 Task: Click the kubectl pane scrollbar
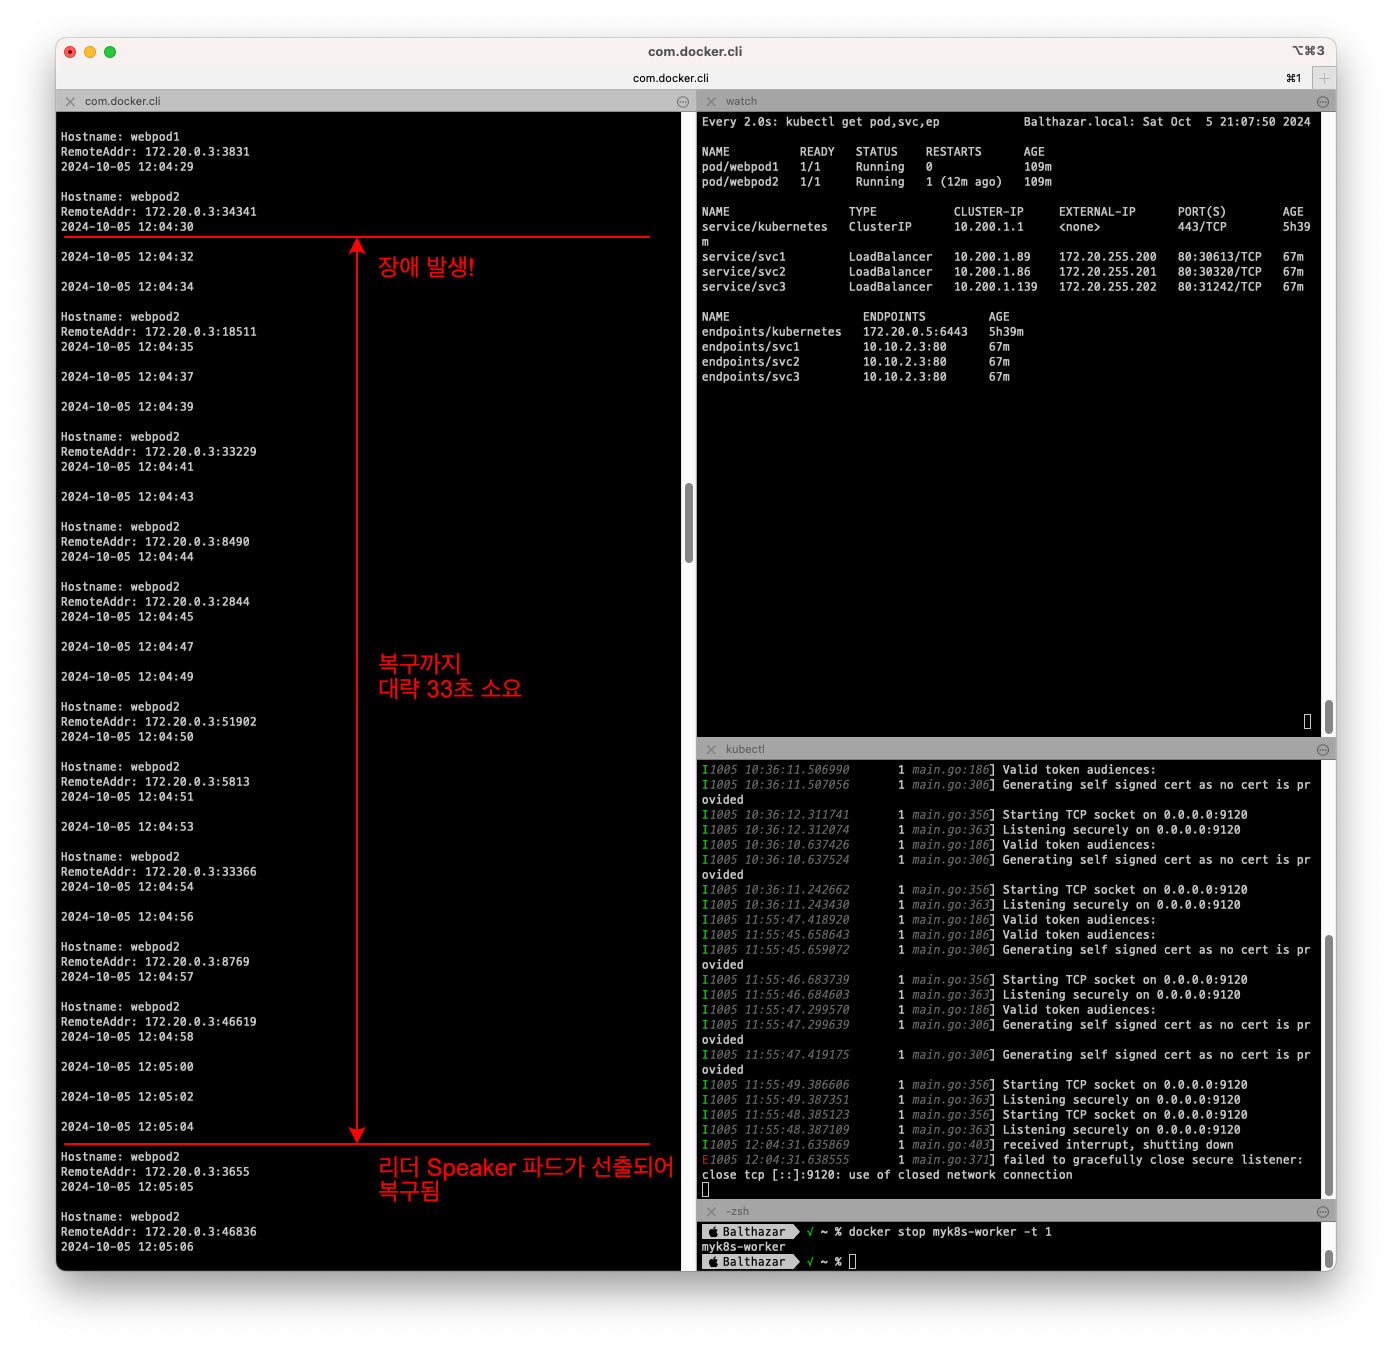1329,1065
